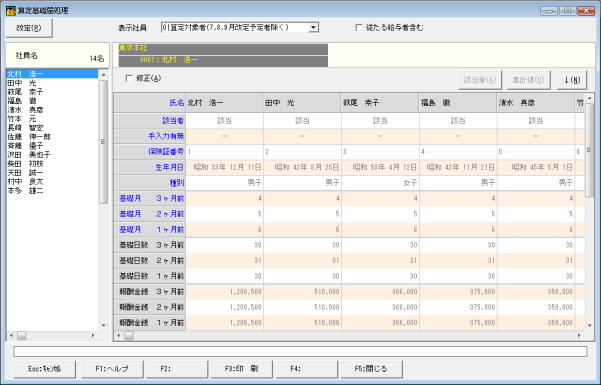Click employee list horizontal scroll left arrow
601x385 pixels.
(11, 336)
